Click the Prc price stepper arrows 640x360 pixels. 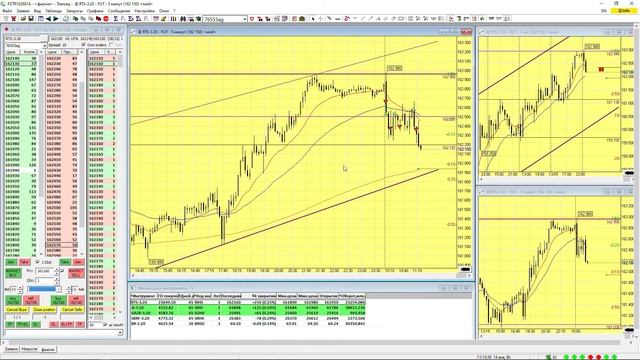click(x=57, y=271)
